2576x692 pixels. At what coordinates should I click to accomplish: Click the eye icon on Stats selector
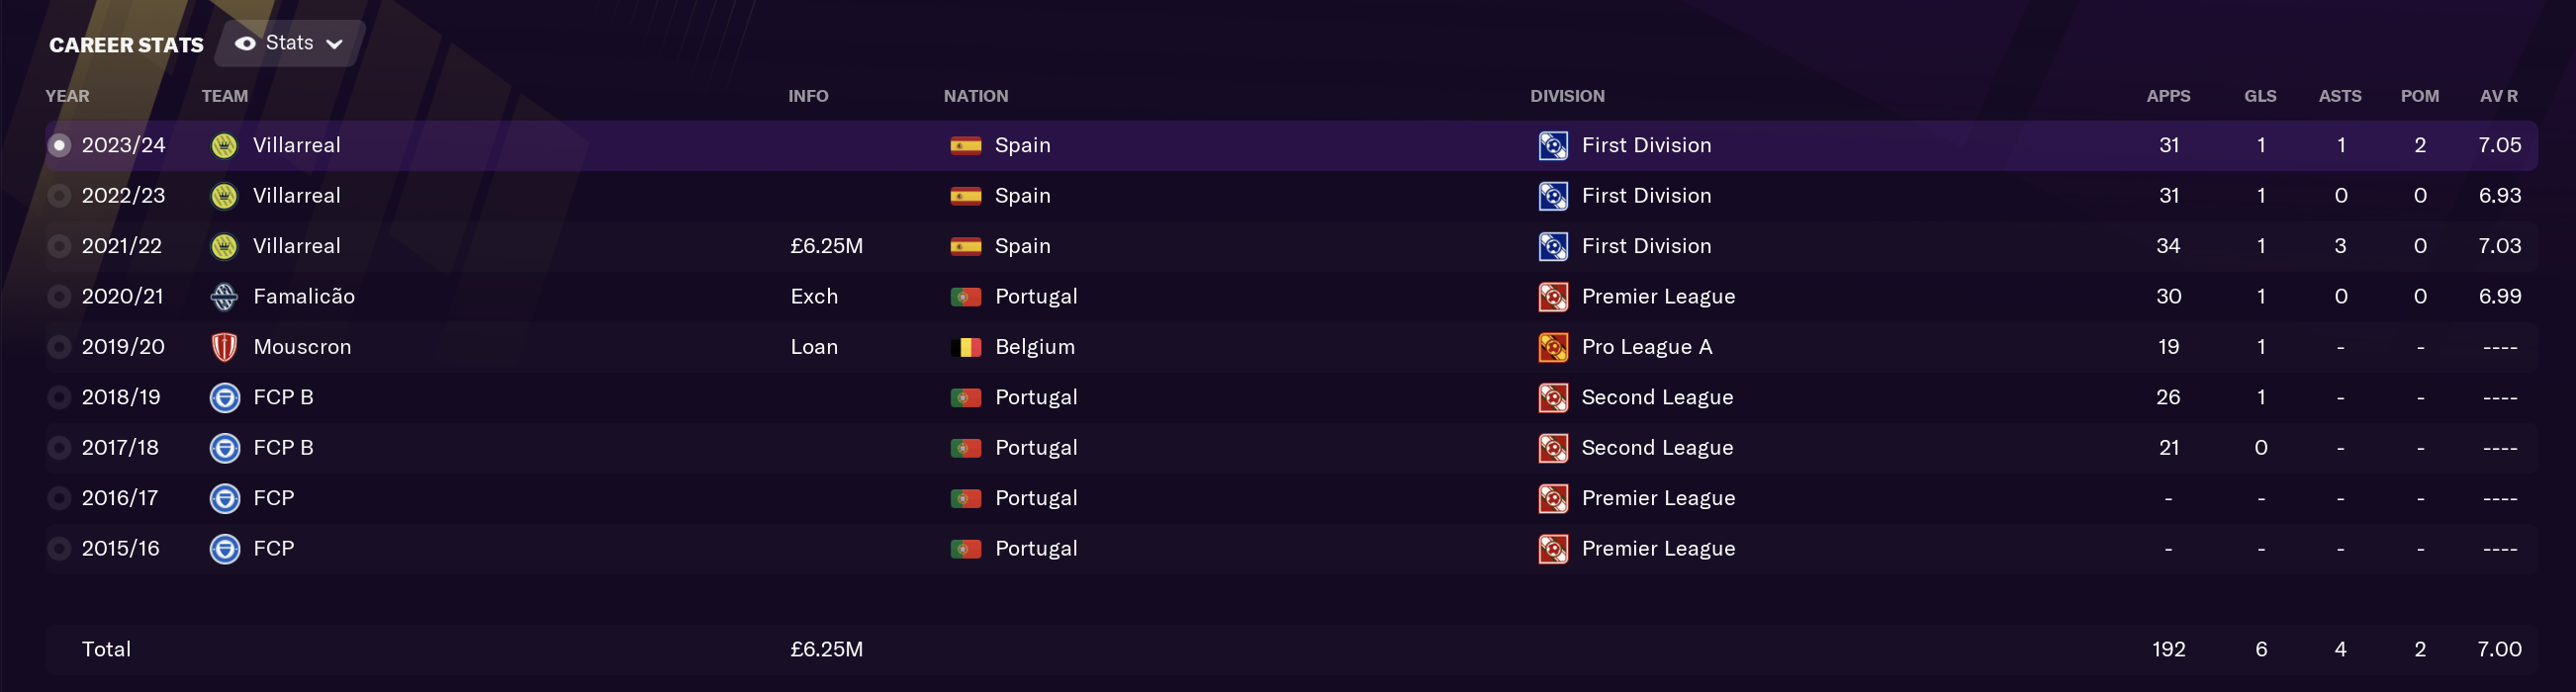245,44
